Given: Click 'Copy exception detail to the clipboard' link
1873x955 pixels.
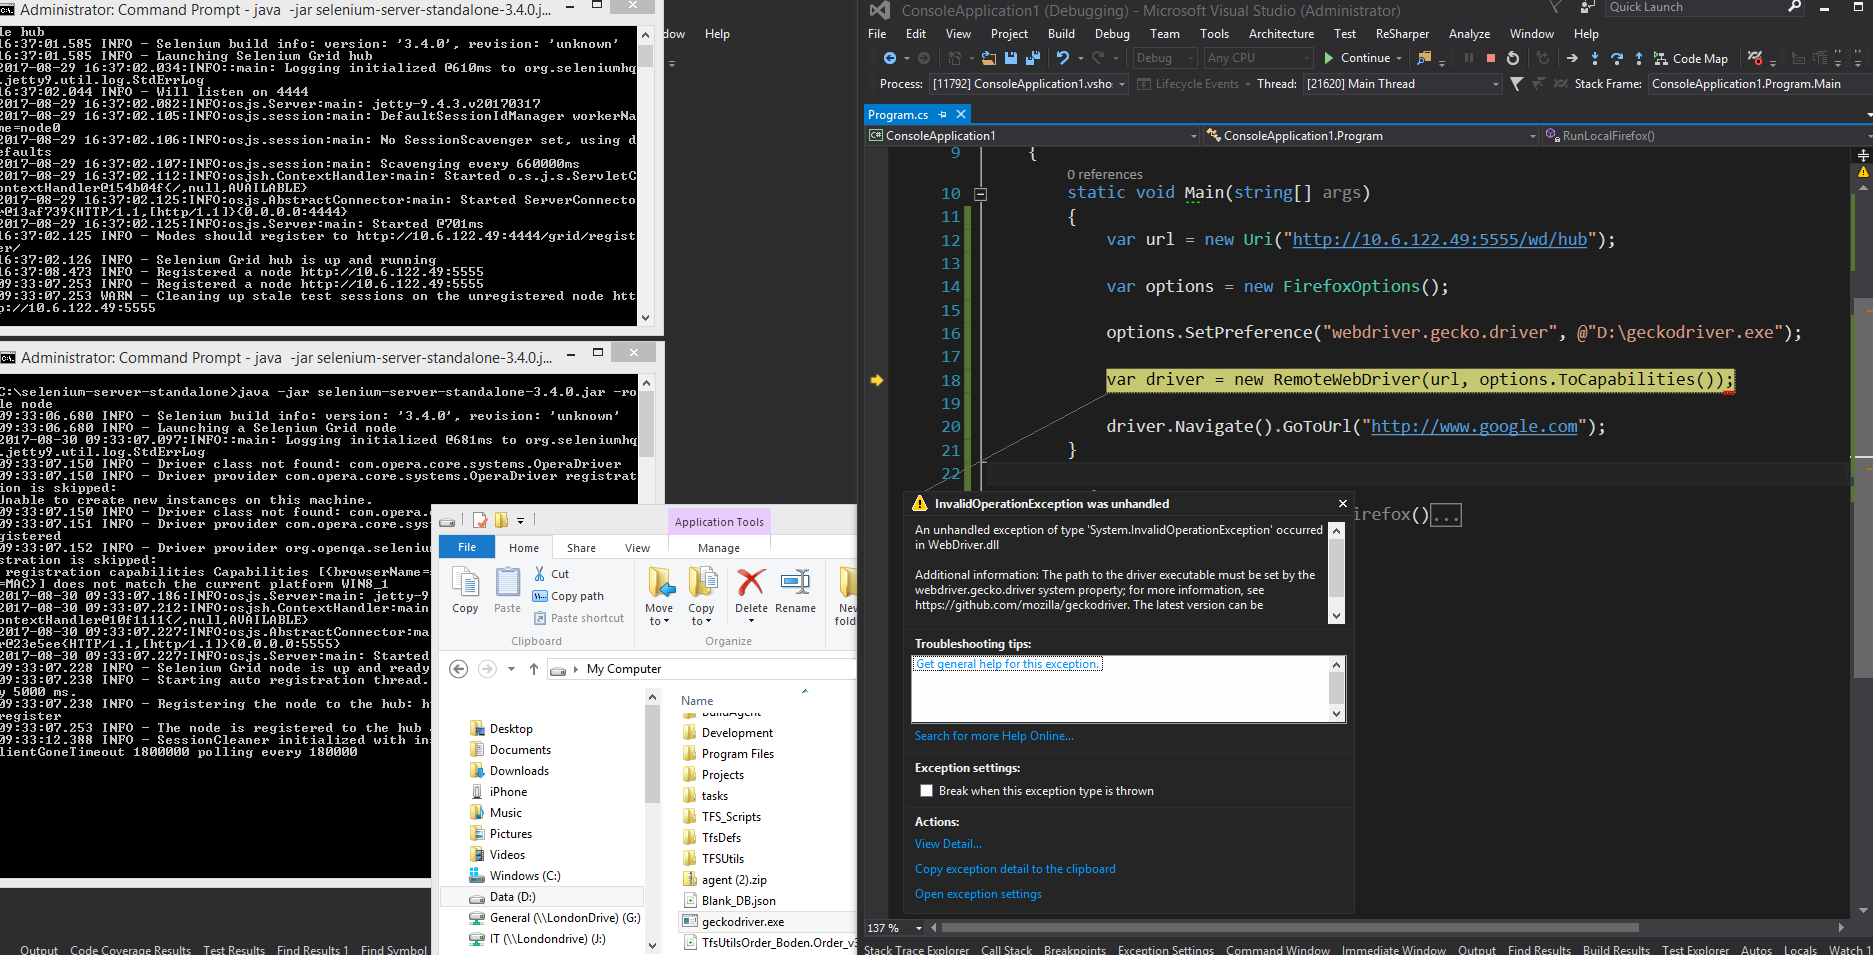Looking at the screenshot, I should 1015,869.
